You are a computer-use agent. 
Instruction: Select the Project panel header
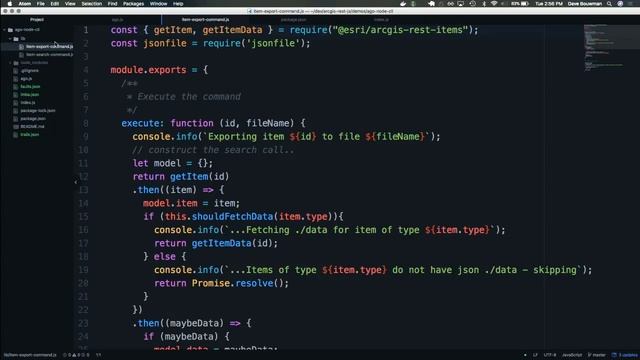(37, 20)
